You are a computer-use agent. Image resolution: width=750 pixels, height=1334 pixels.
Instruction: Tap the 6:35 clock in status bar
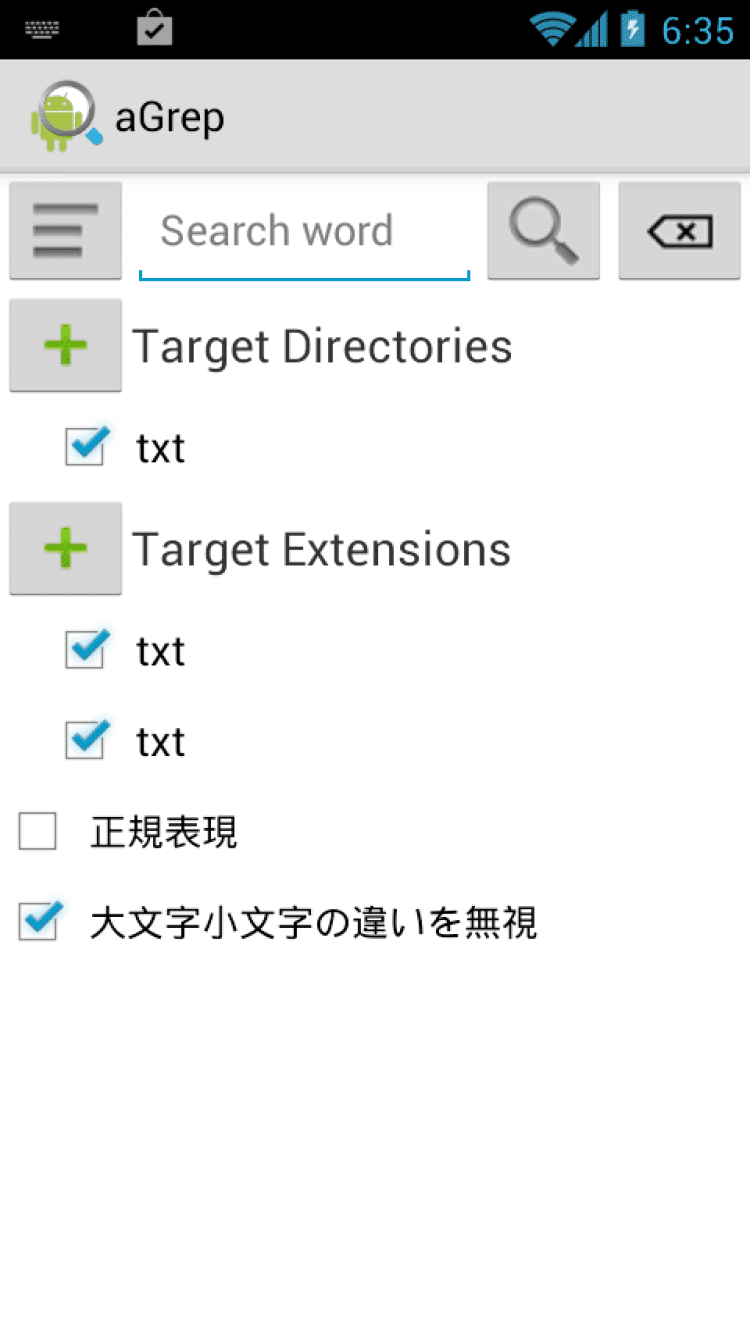click(698, 30)
